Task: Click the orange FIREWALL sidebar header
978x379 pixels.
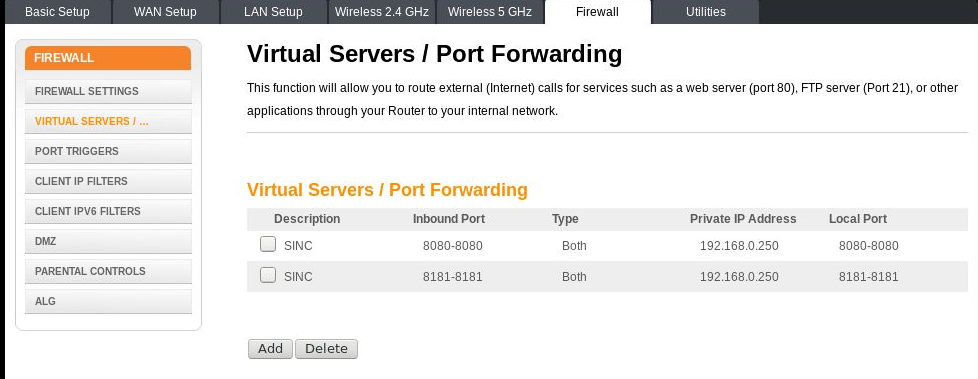Action: tap(108, 58)
